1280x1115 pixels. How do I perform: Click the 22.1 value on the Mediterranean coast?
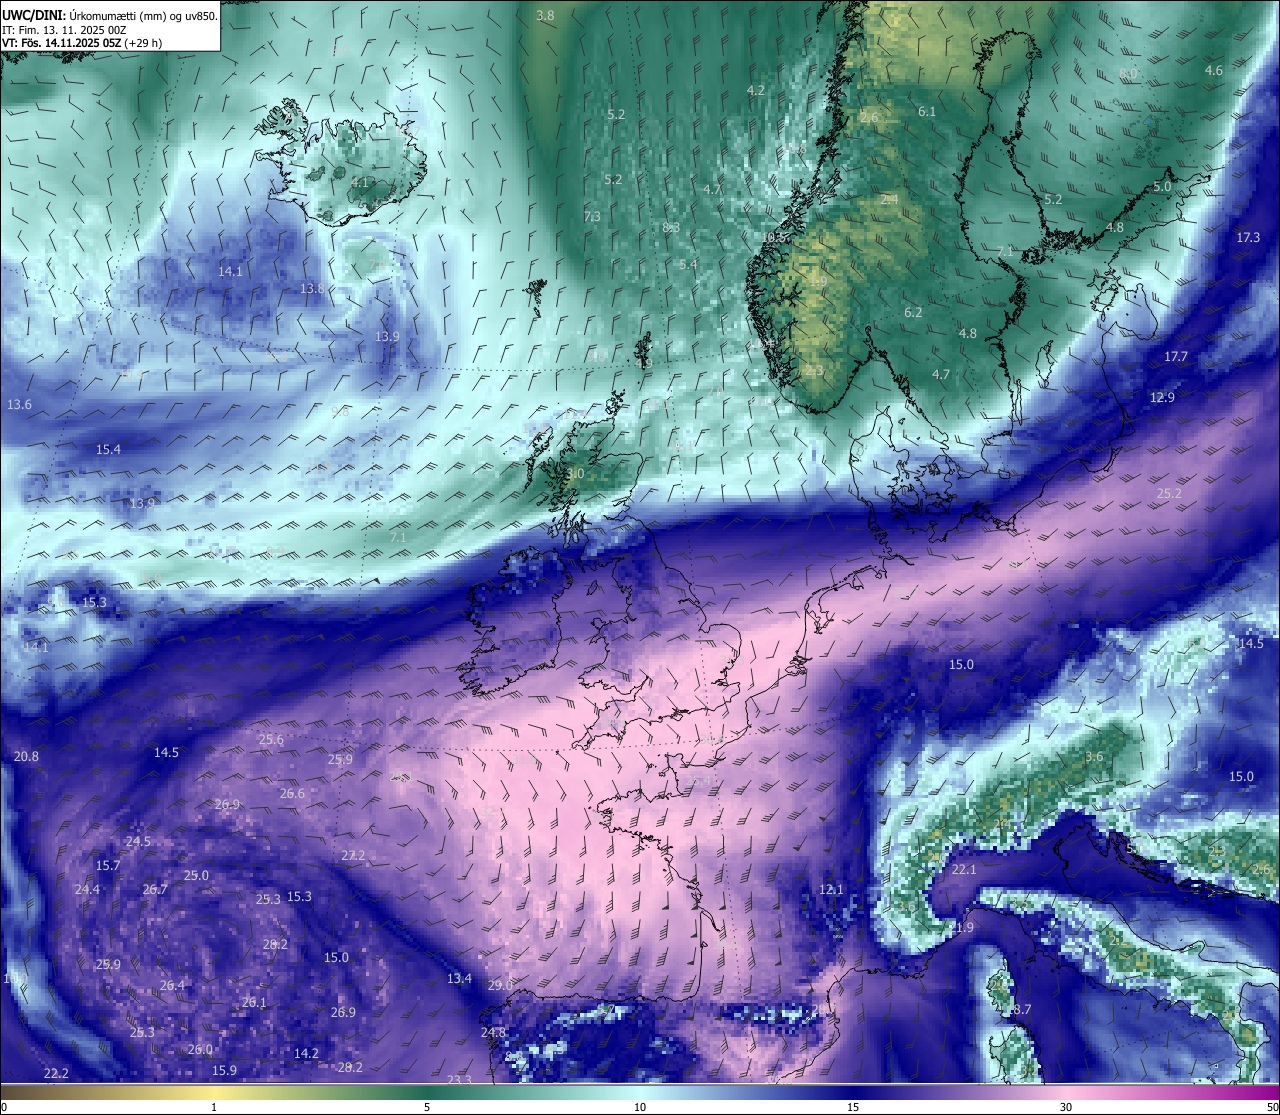[x=964, y=870]
